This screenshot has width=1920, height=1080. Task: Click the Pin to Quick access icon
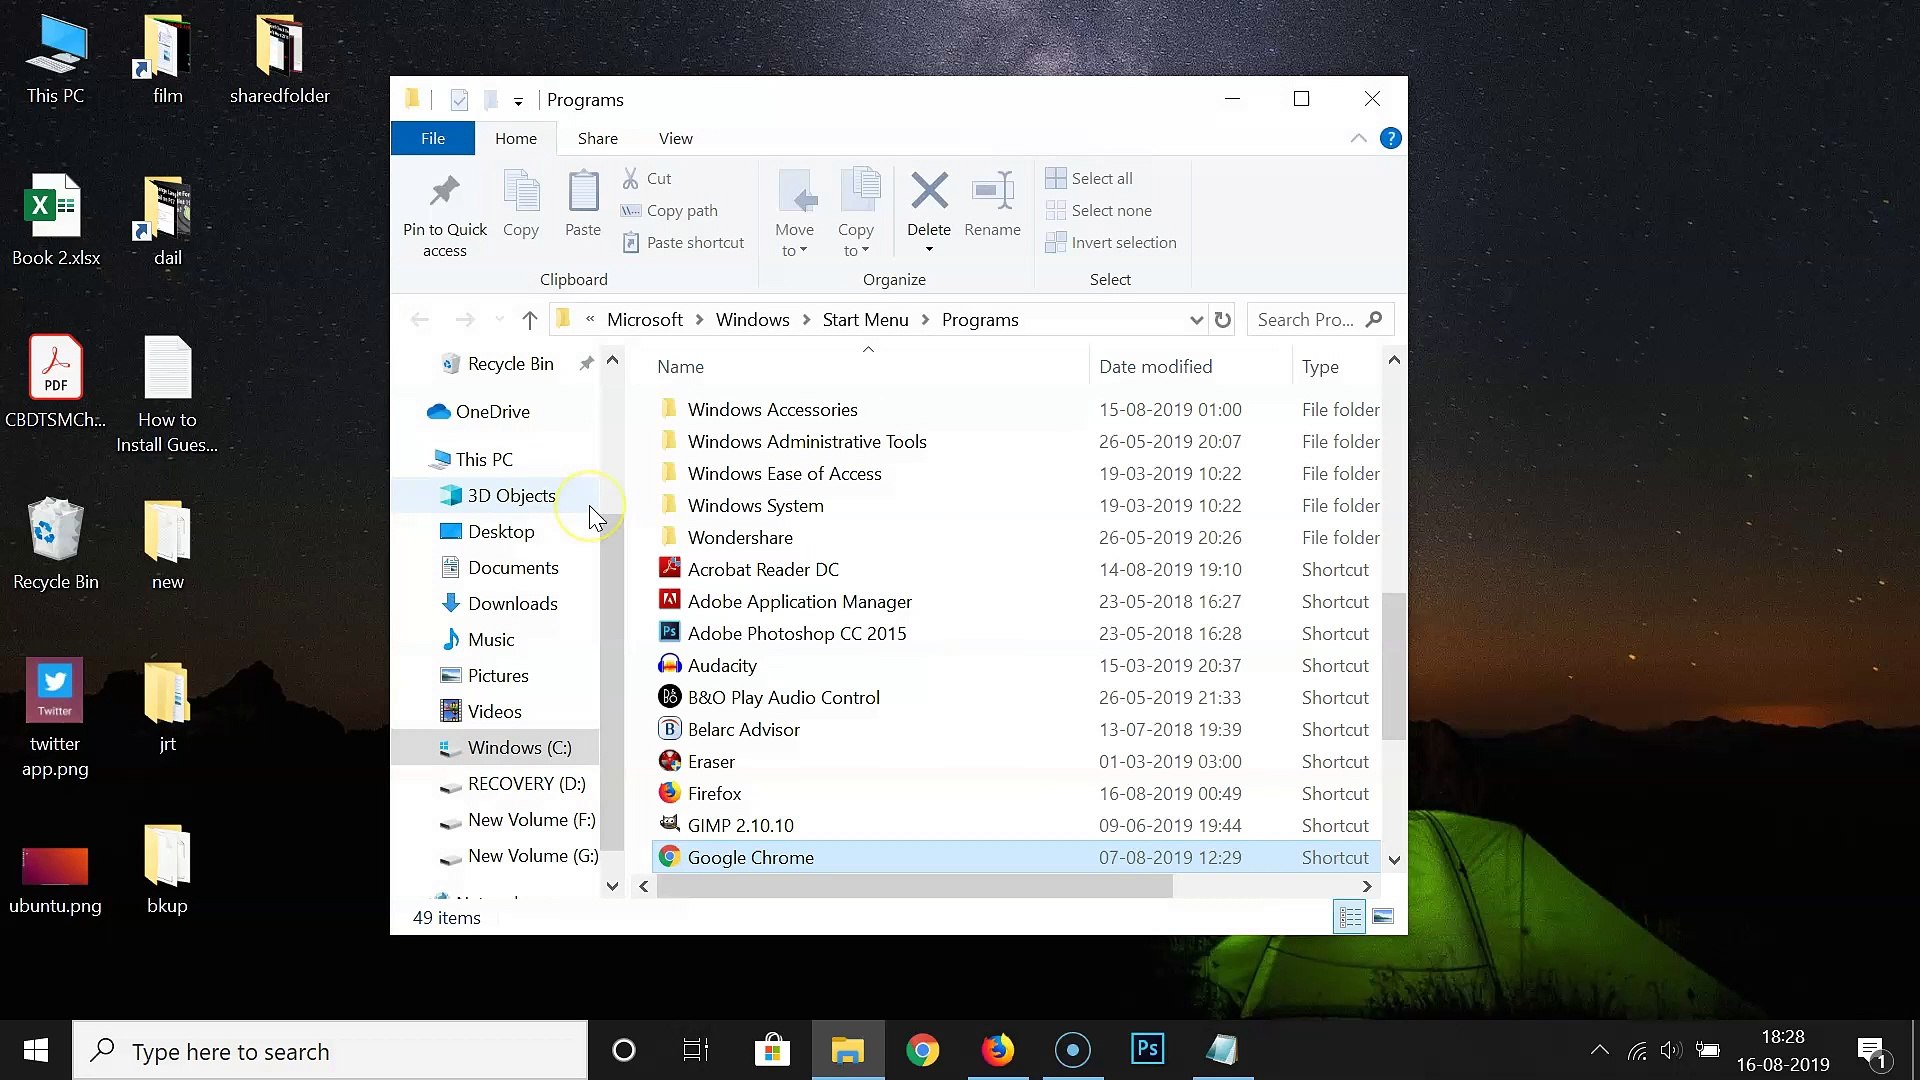444,192
